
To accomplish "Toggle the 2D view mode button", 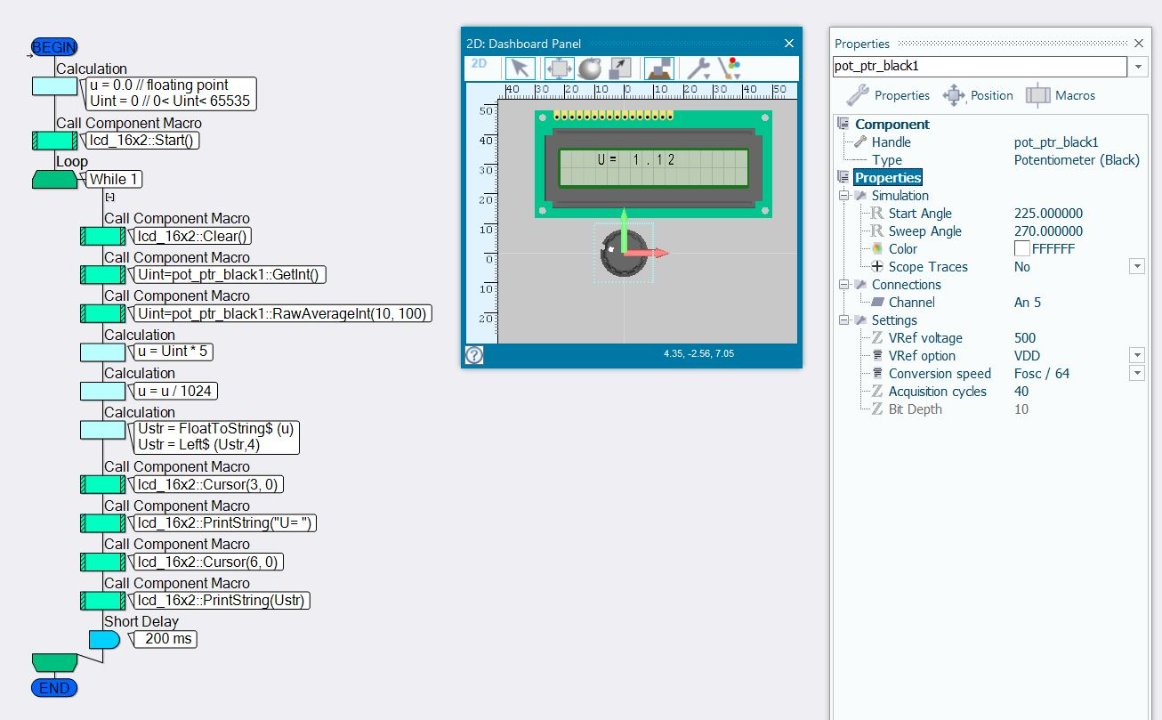I will [479, 64].
